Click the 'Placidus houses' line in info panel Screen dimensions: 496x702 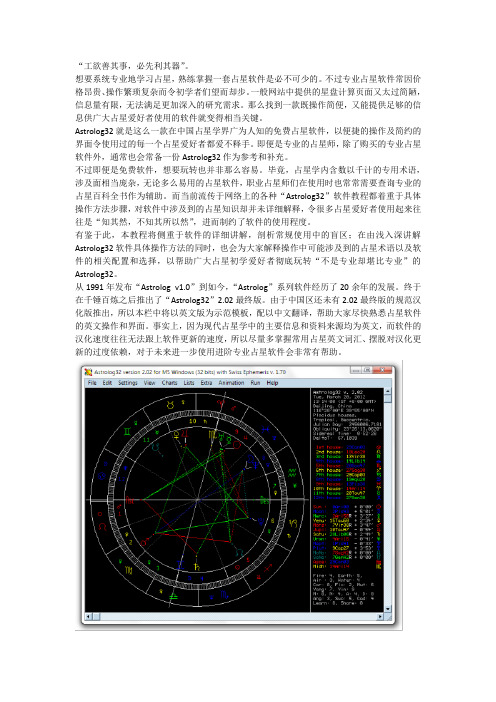(x=334, y=415)
